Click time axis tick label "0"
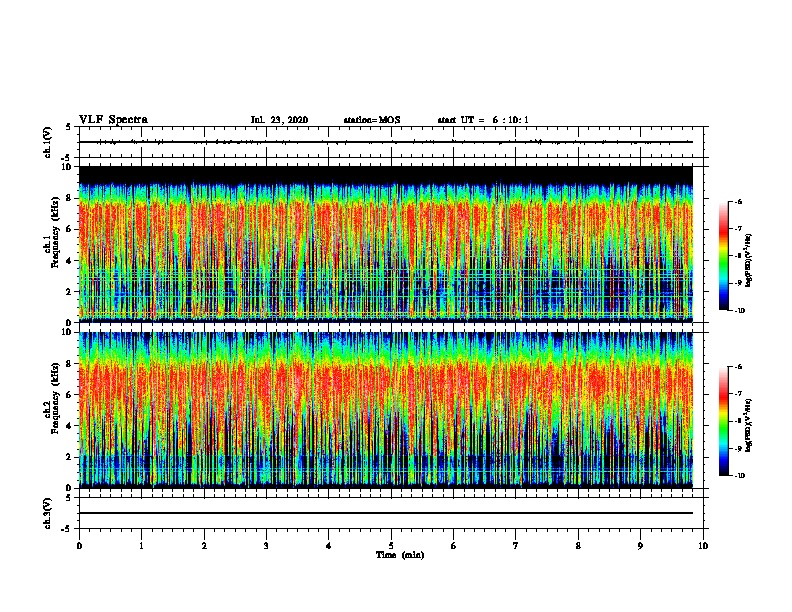 pyautogui.click(x=79, y=546)
